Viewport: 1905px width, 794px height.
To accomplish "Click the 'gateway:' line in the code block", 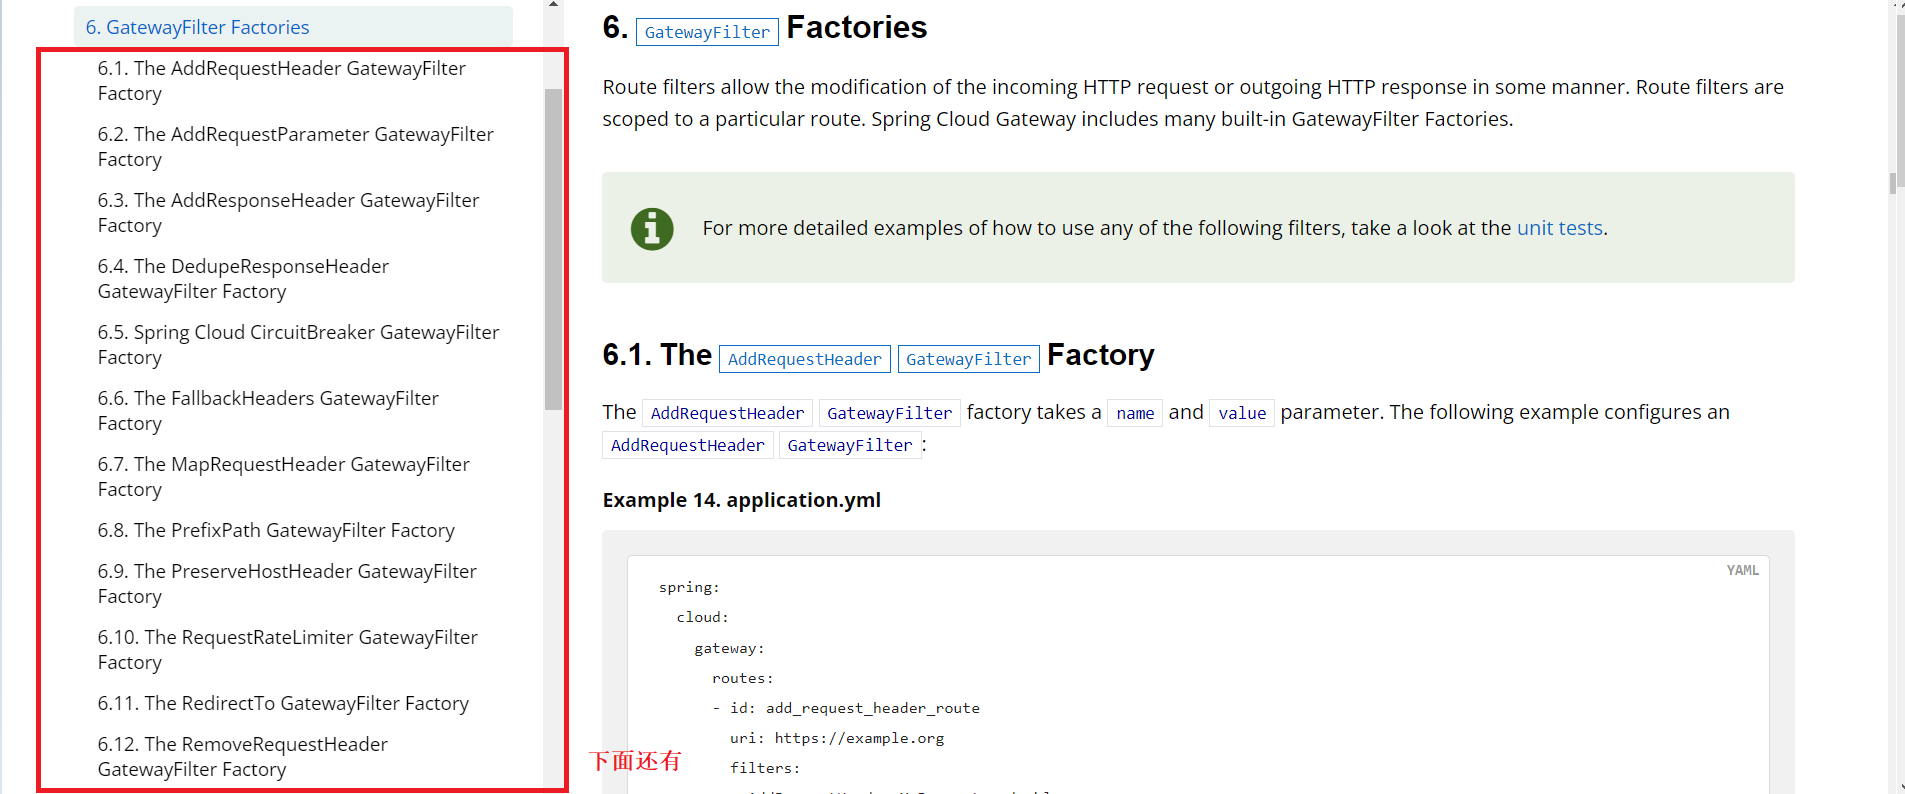I will (x=729, y=648).
